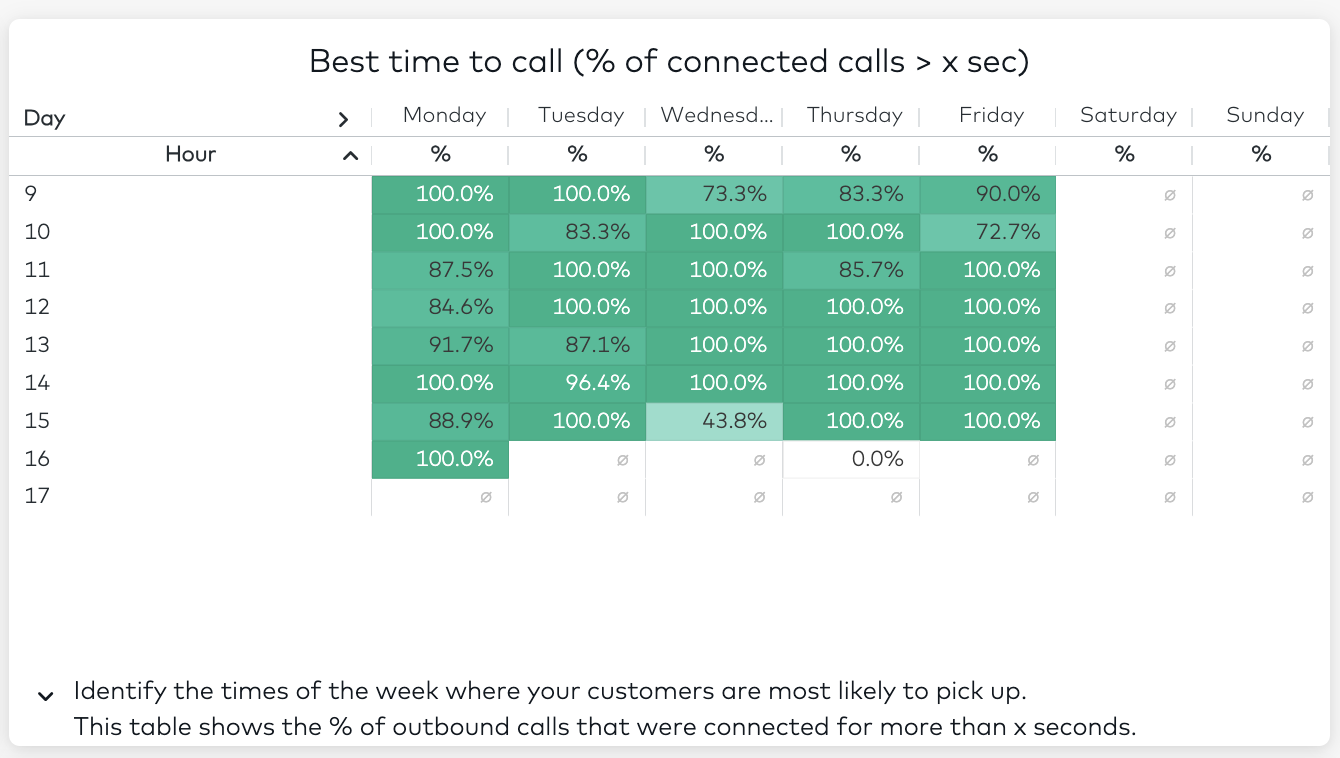Expand the Day column chevron
The width and height of the screenshot is (1340, 758).
coord(343,119)
